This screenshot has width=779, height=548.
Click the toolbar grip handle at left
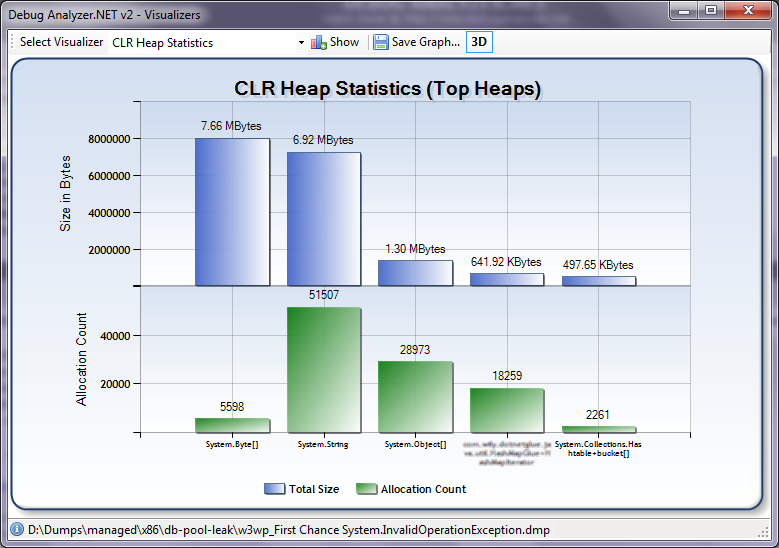pyautogui.click(x=12, y=42)
